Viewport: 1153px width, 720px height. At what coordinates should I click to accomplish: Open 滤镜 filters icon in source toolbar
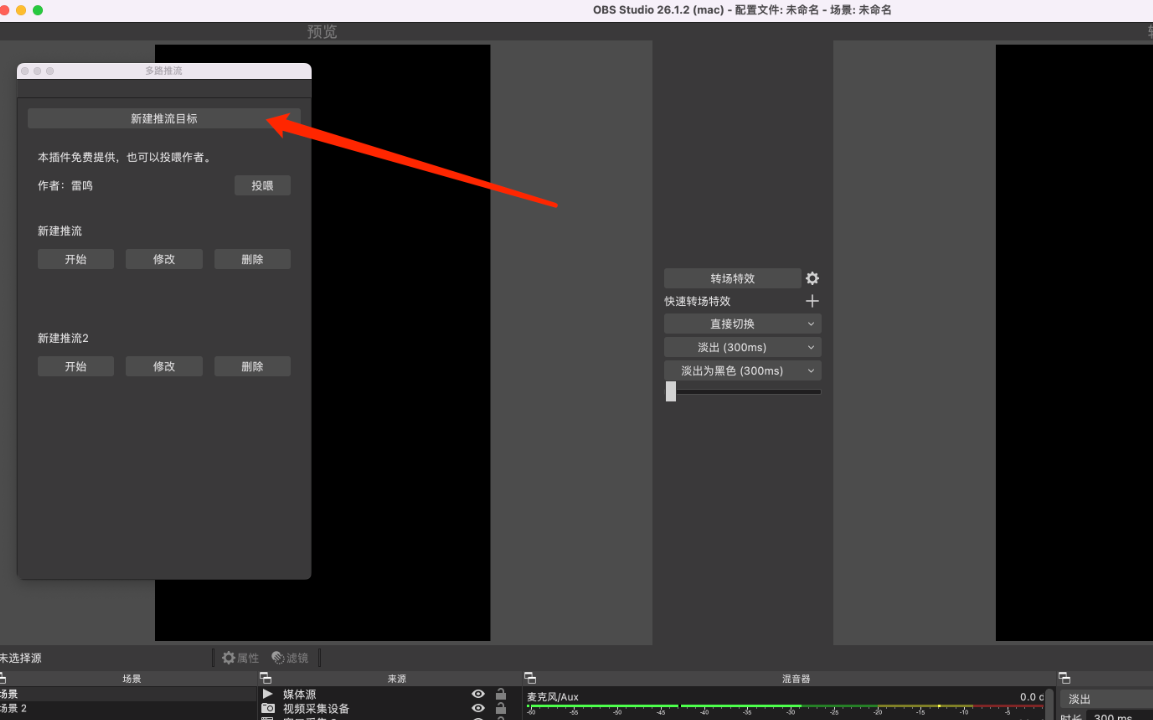278,658
